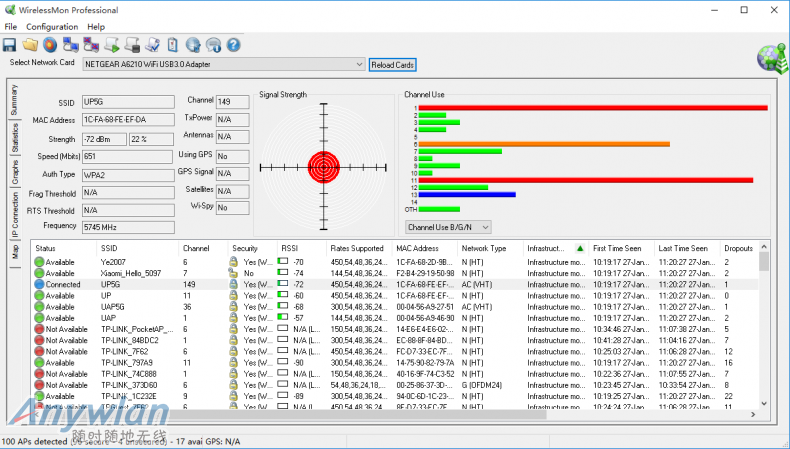The image size is (790, 449).
Task: Switch to the Statistics side tab
Action: tap(14, 137)
